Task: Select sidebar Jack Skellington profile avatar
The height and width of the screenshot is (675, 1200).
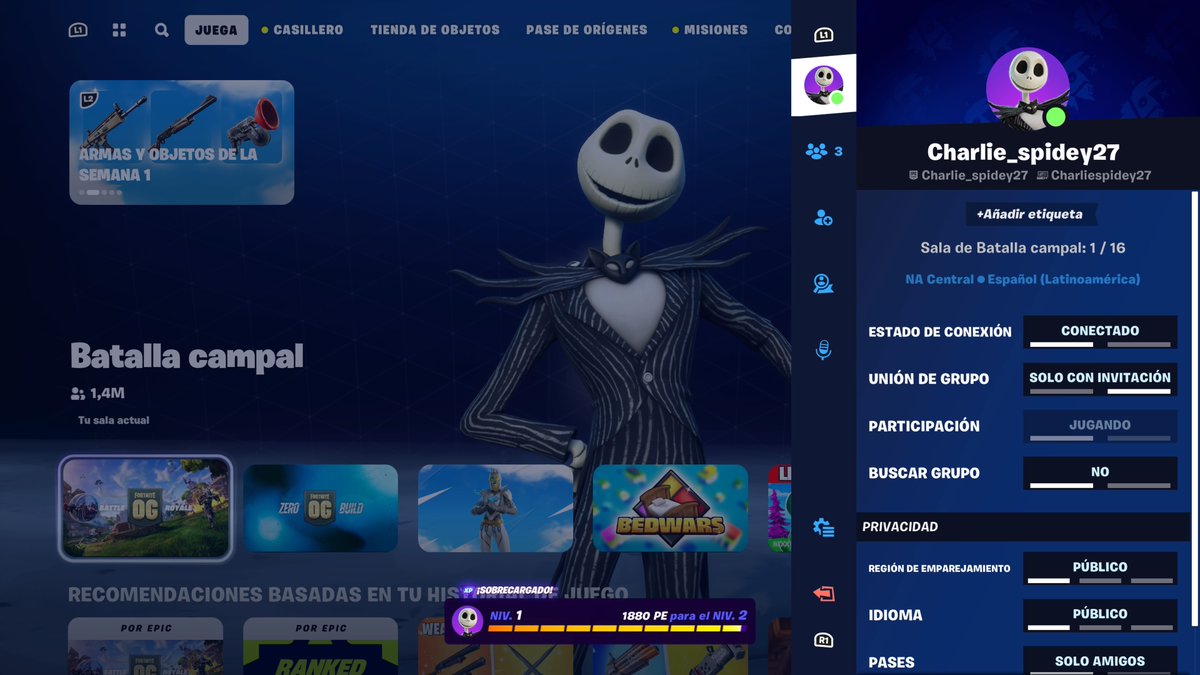Action: [x=824, y=86]
